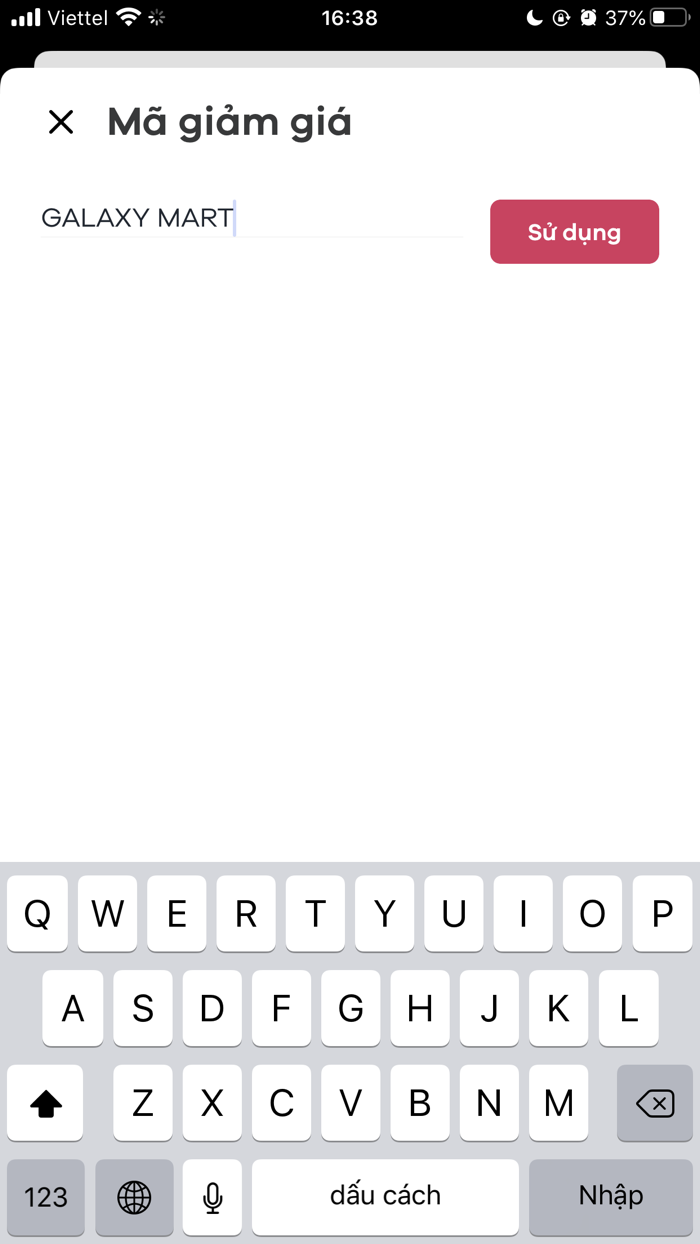Viewport: 700px width, 1244px height.
Task: Tap the Nhập return key
Action: point(610,1197)
